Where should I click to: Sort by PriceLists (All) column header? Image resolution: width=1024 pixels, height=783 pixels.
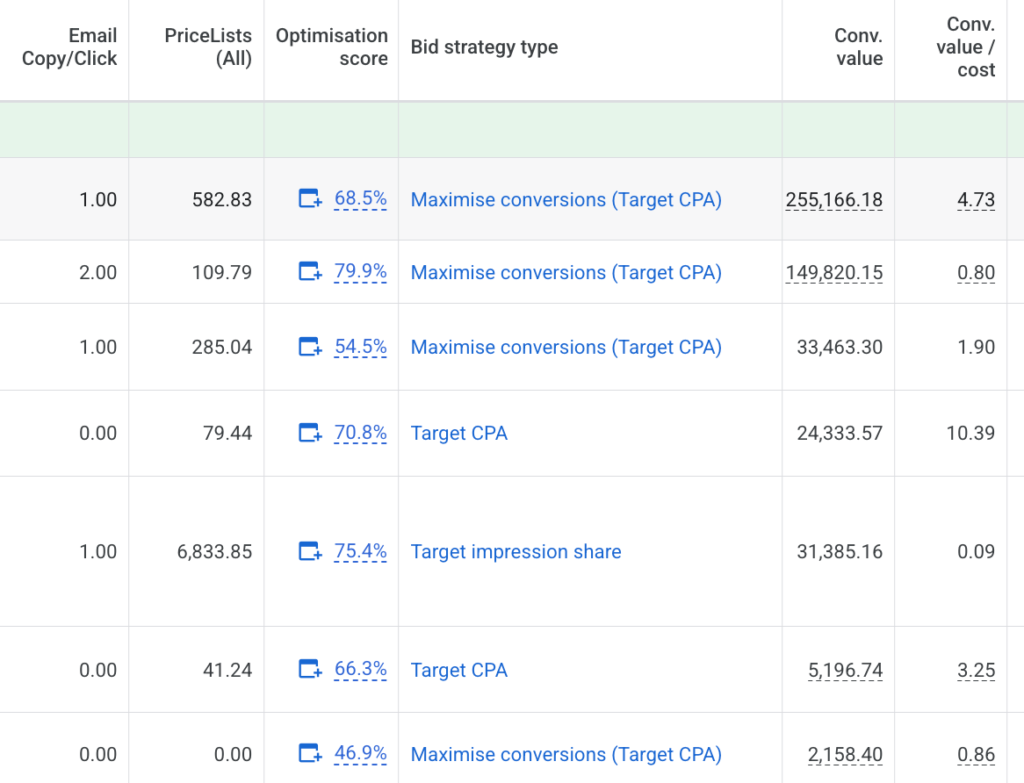208,47
